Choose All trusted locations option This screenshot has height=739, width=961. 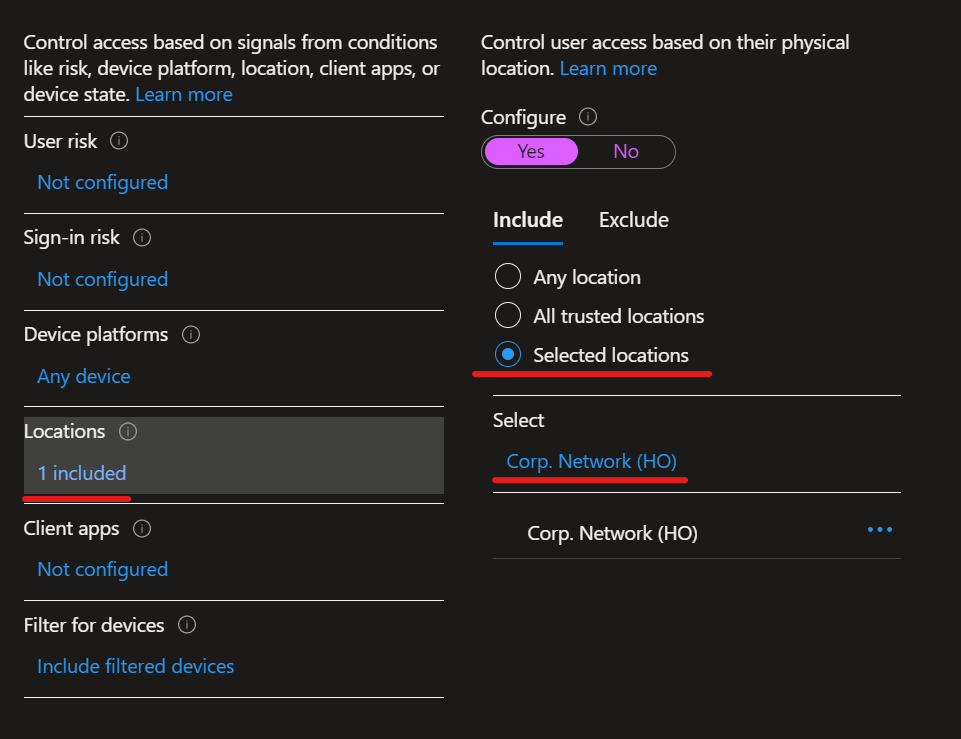pos(508,316)
